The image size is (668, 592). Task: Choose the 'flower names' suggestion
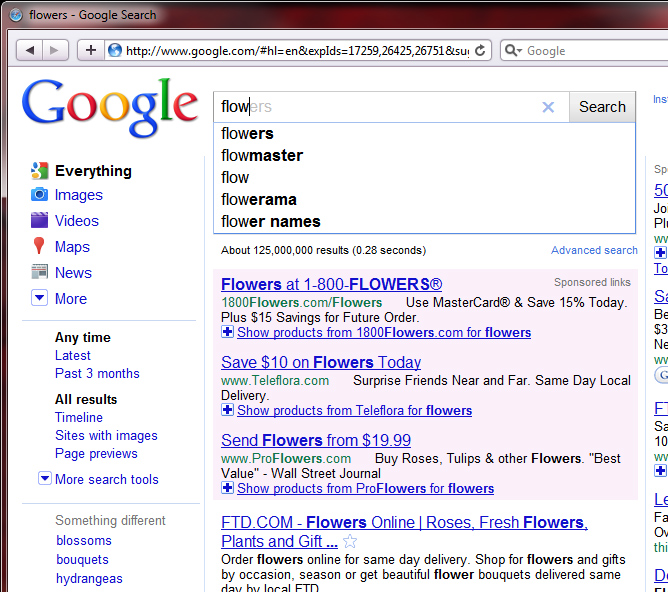[424, 221]
